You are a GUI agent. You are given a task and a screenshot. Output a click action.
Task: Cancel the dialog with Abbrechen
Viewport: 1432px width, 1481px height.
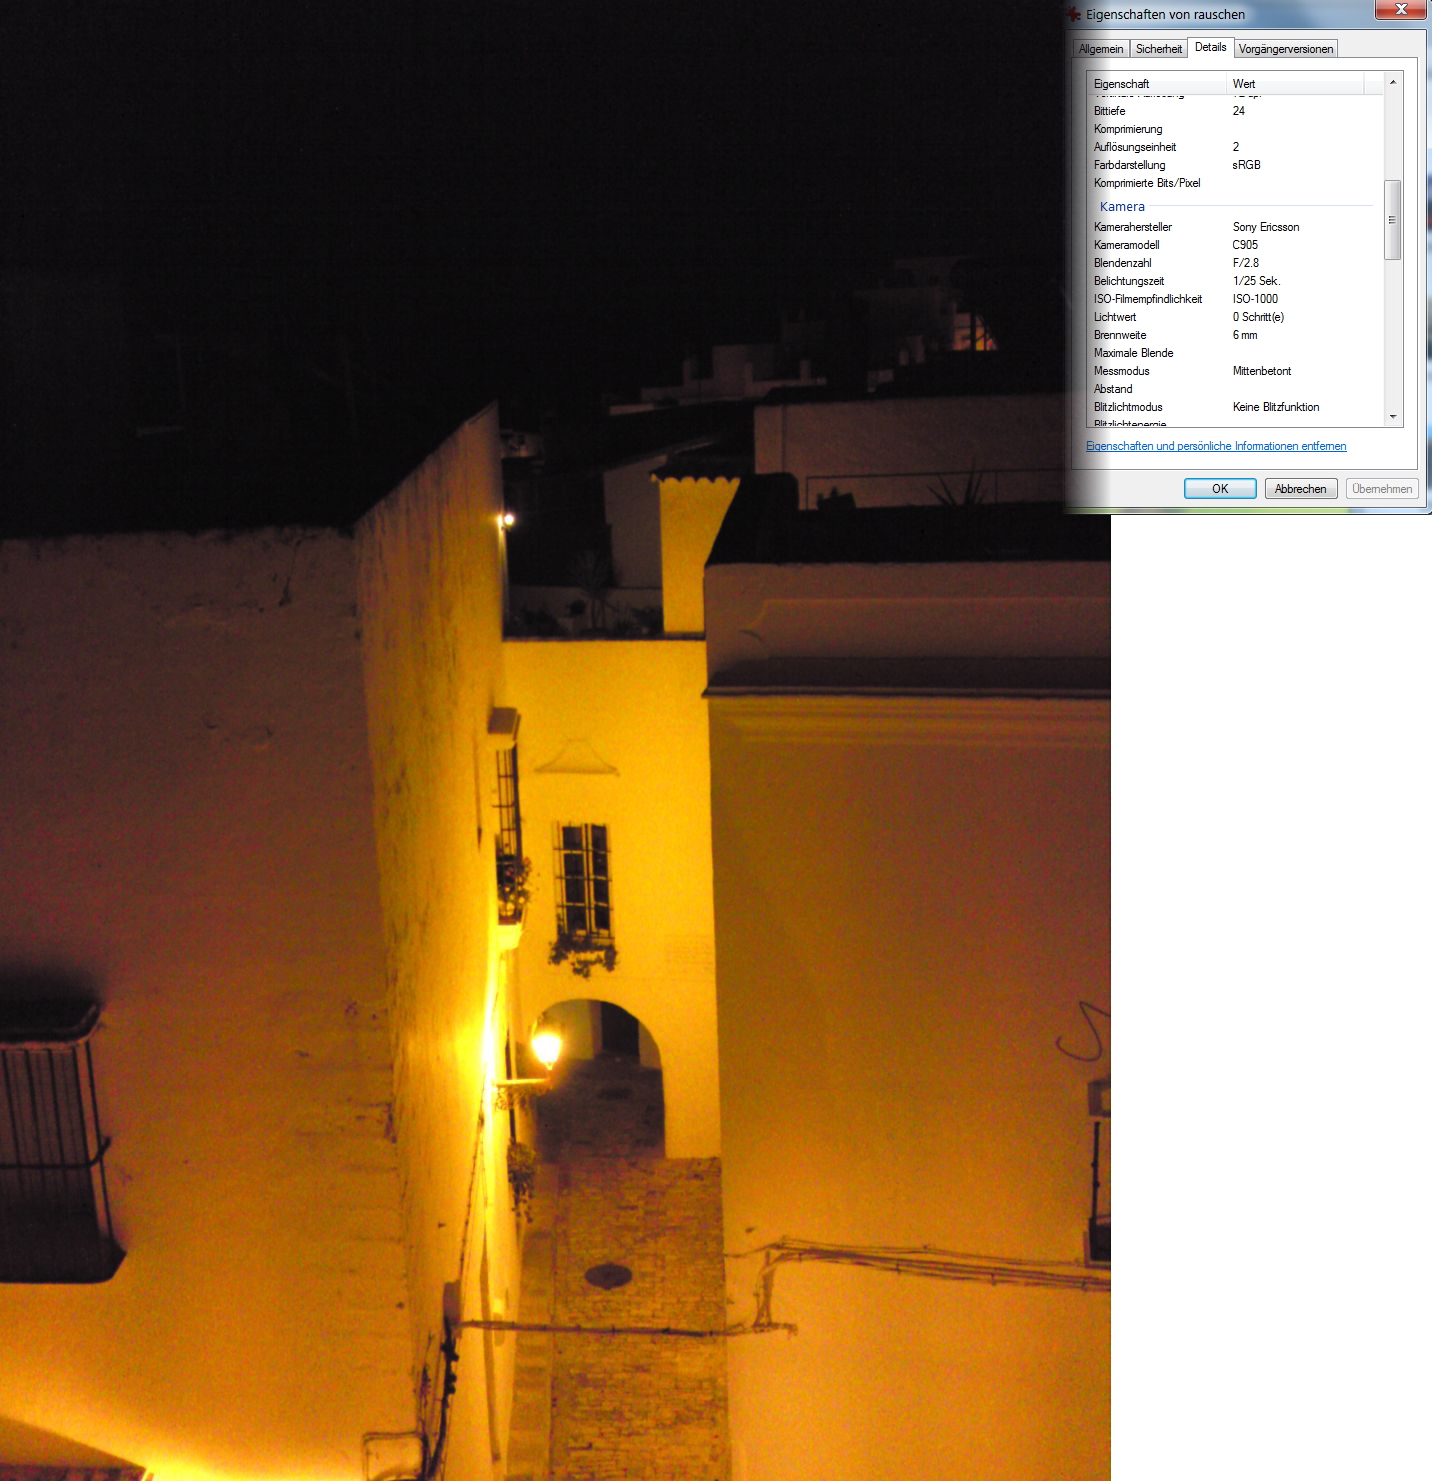point(1301,489)
